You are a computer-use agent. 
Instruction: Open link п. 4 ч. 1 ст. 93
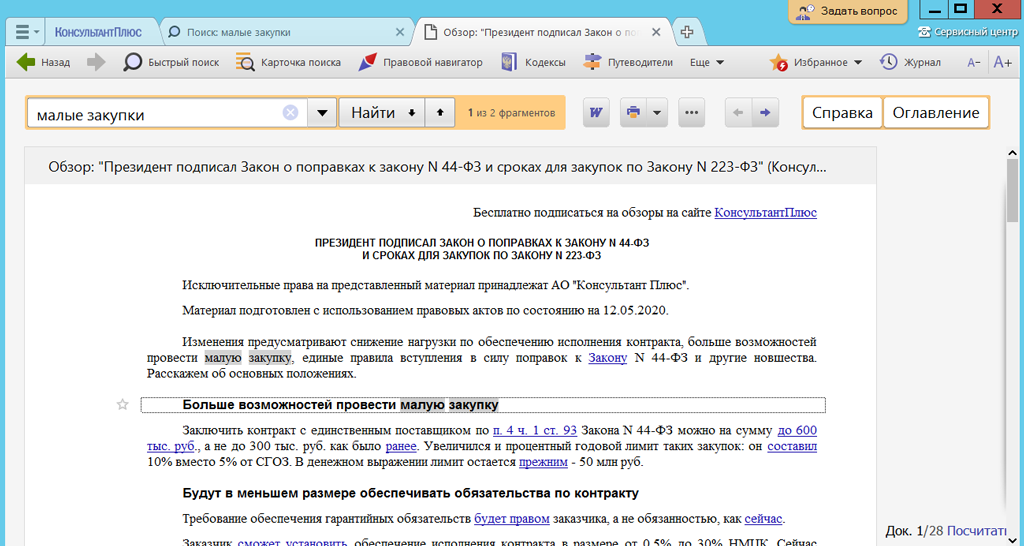coord(535,430)
